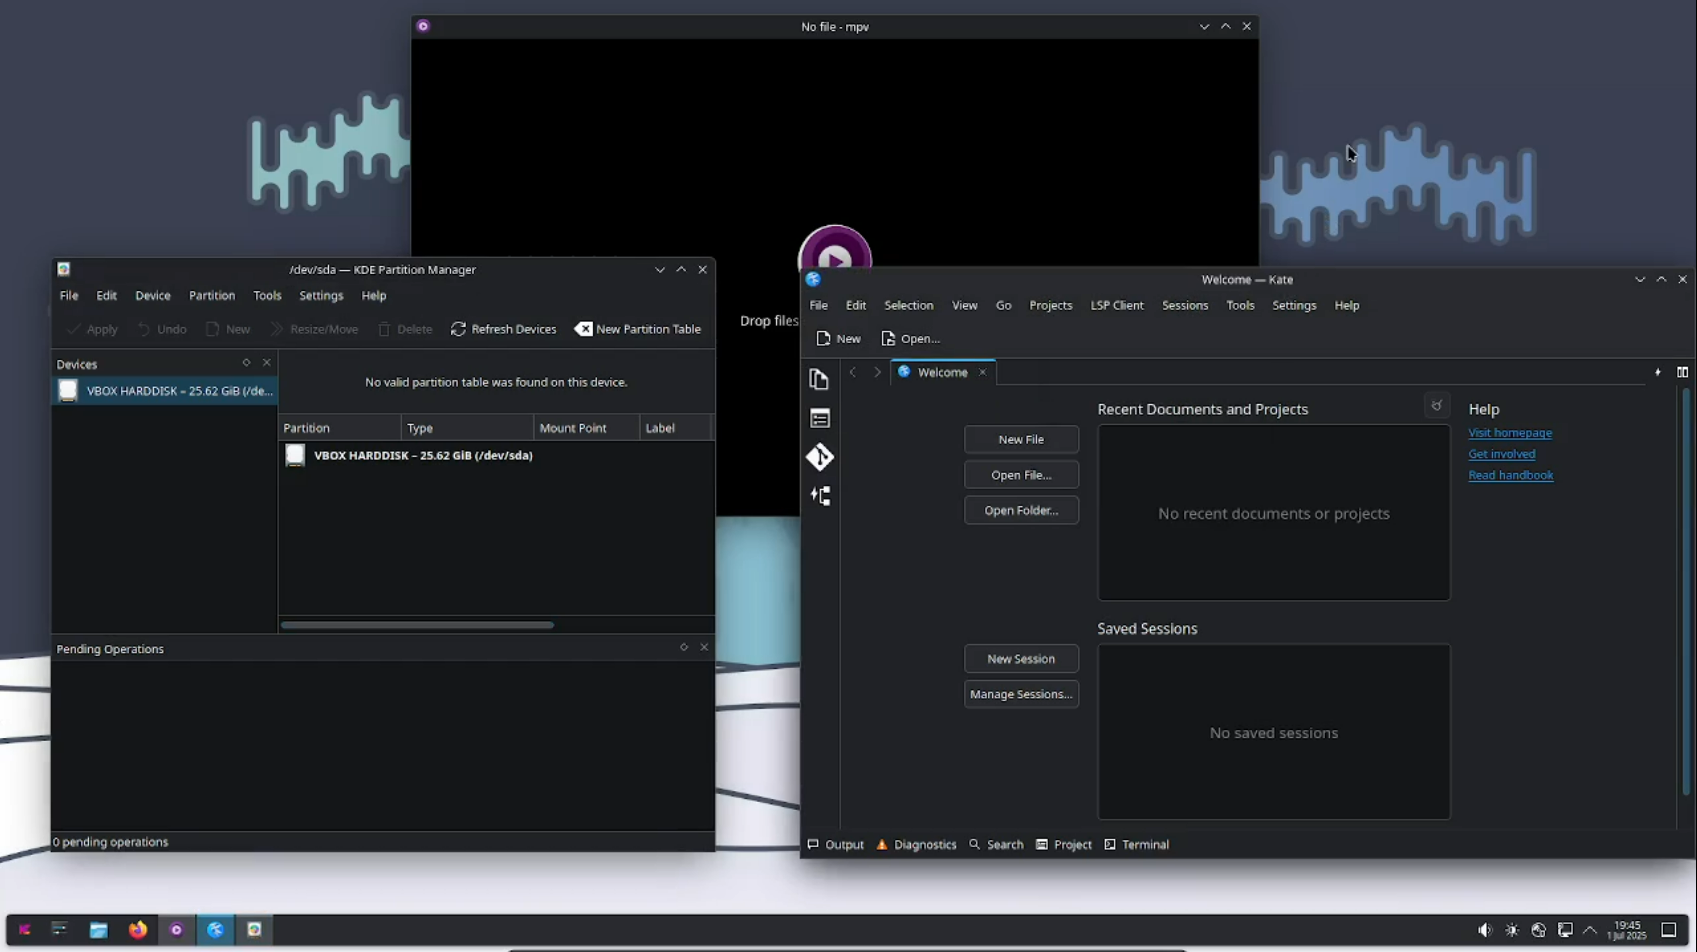The width and height of the screenshot is (1697, 952).
Task: Go forward with Kate's next tab arrow
Action: [x=877, y=372]
